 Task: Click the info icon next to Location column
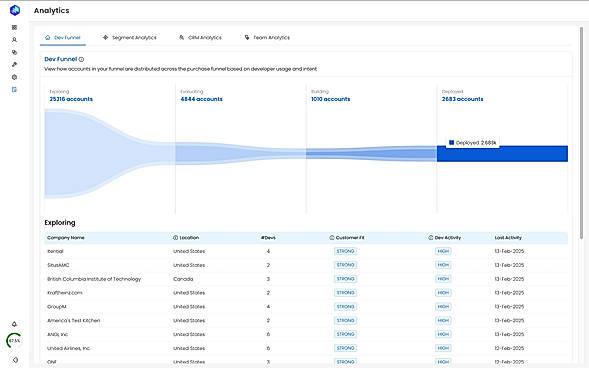(x=175, y=238)
